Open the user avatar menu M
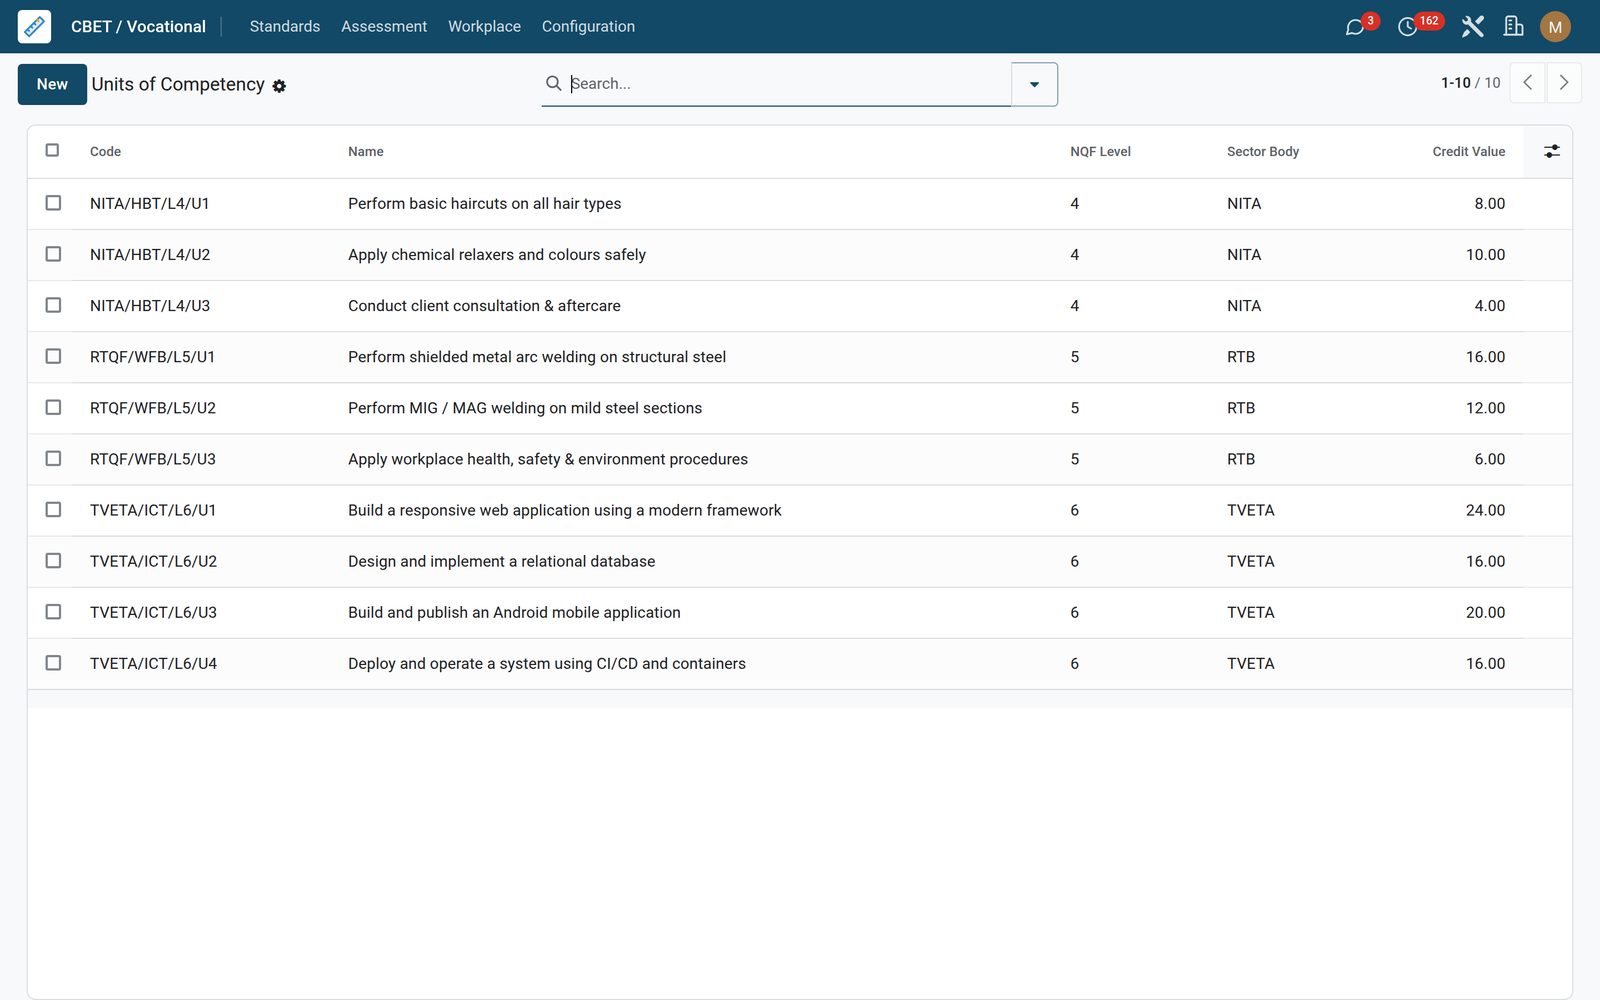The height and width of the screenshot is (1000, 1600). click(1555, 27)
